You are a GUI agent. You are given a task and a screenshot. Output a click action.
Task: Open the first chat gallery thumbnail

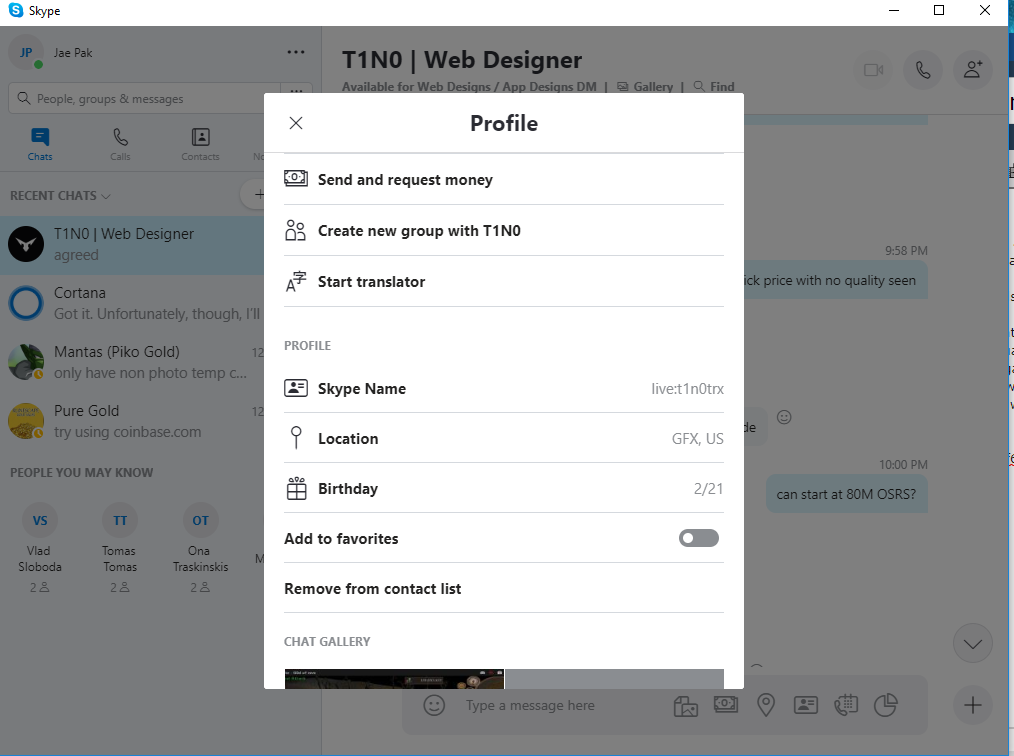(394, 679)
